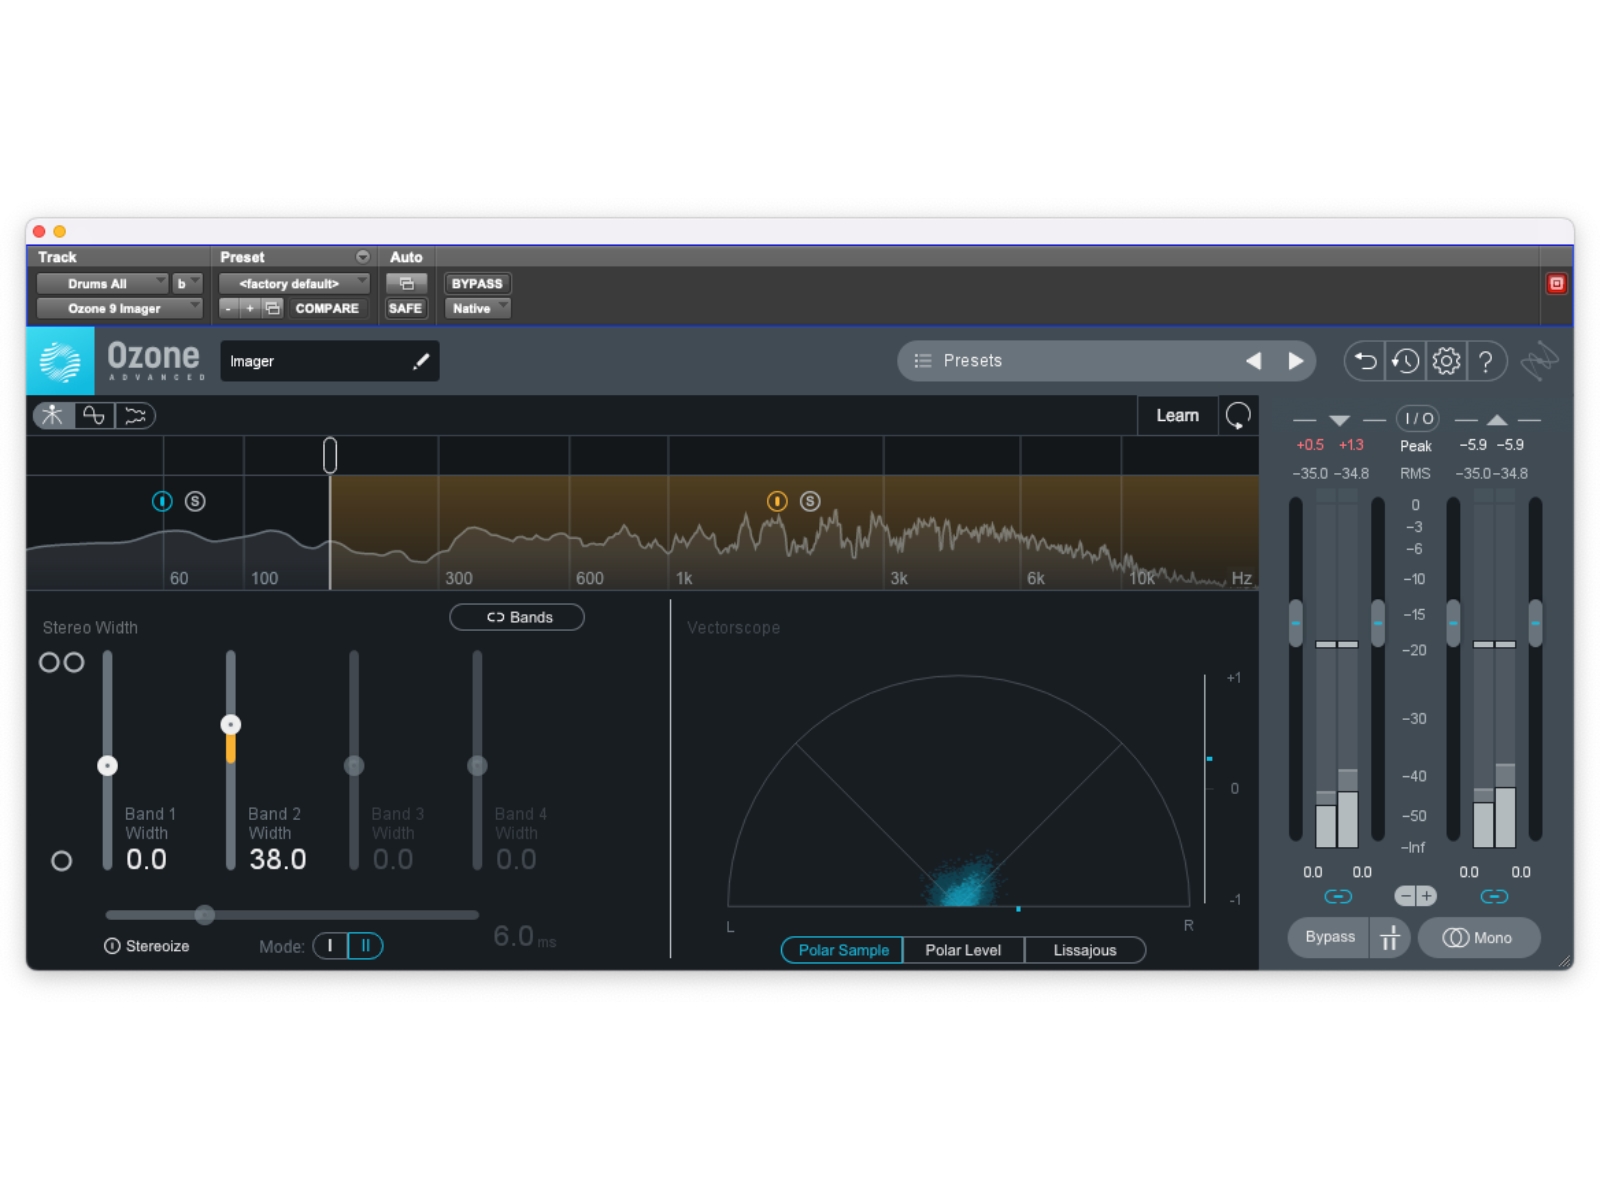
Task: Click the double circle stereo icon
Action: coord(61,662)
